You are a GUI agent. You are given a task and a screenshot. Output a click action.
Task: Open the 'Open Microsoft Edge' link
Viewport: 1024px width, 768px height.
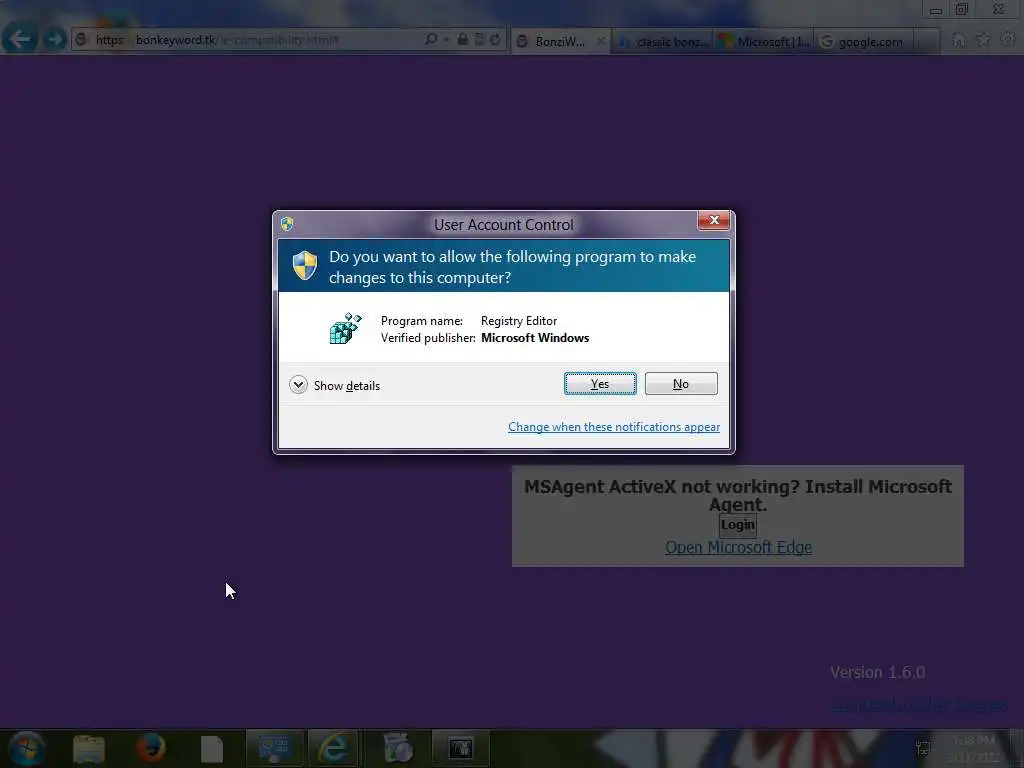click(x=738, y=547)
